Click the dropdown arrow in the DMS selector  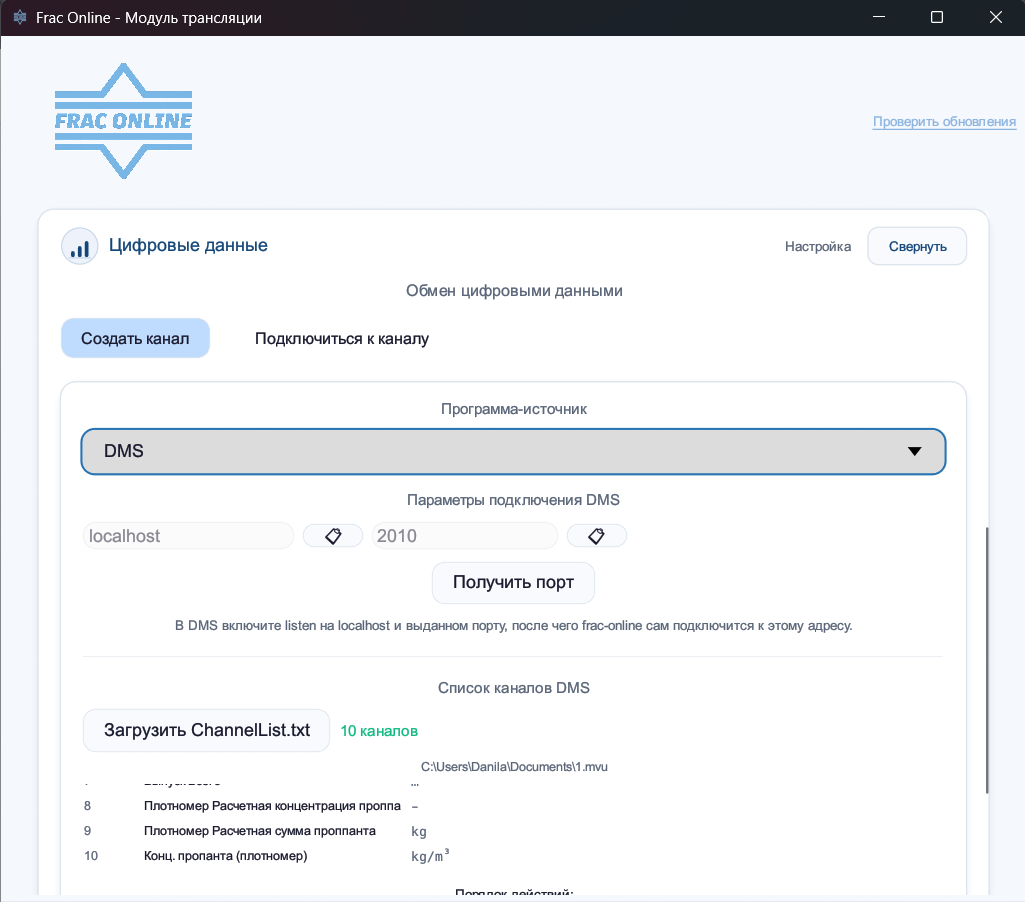click(x=914, y=451)
